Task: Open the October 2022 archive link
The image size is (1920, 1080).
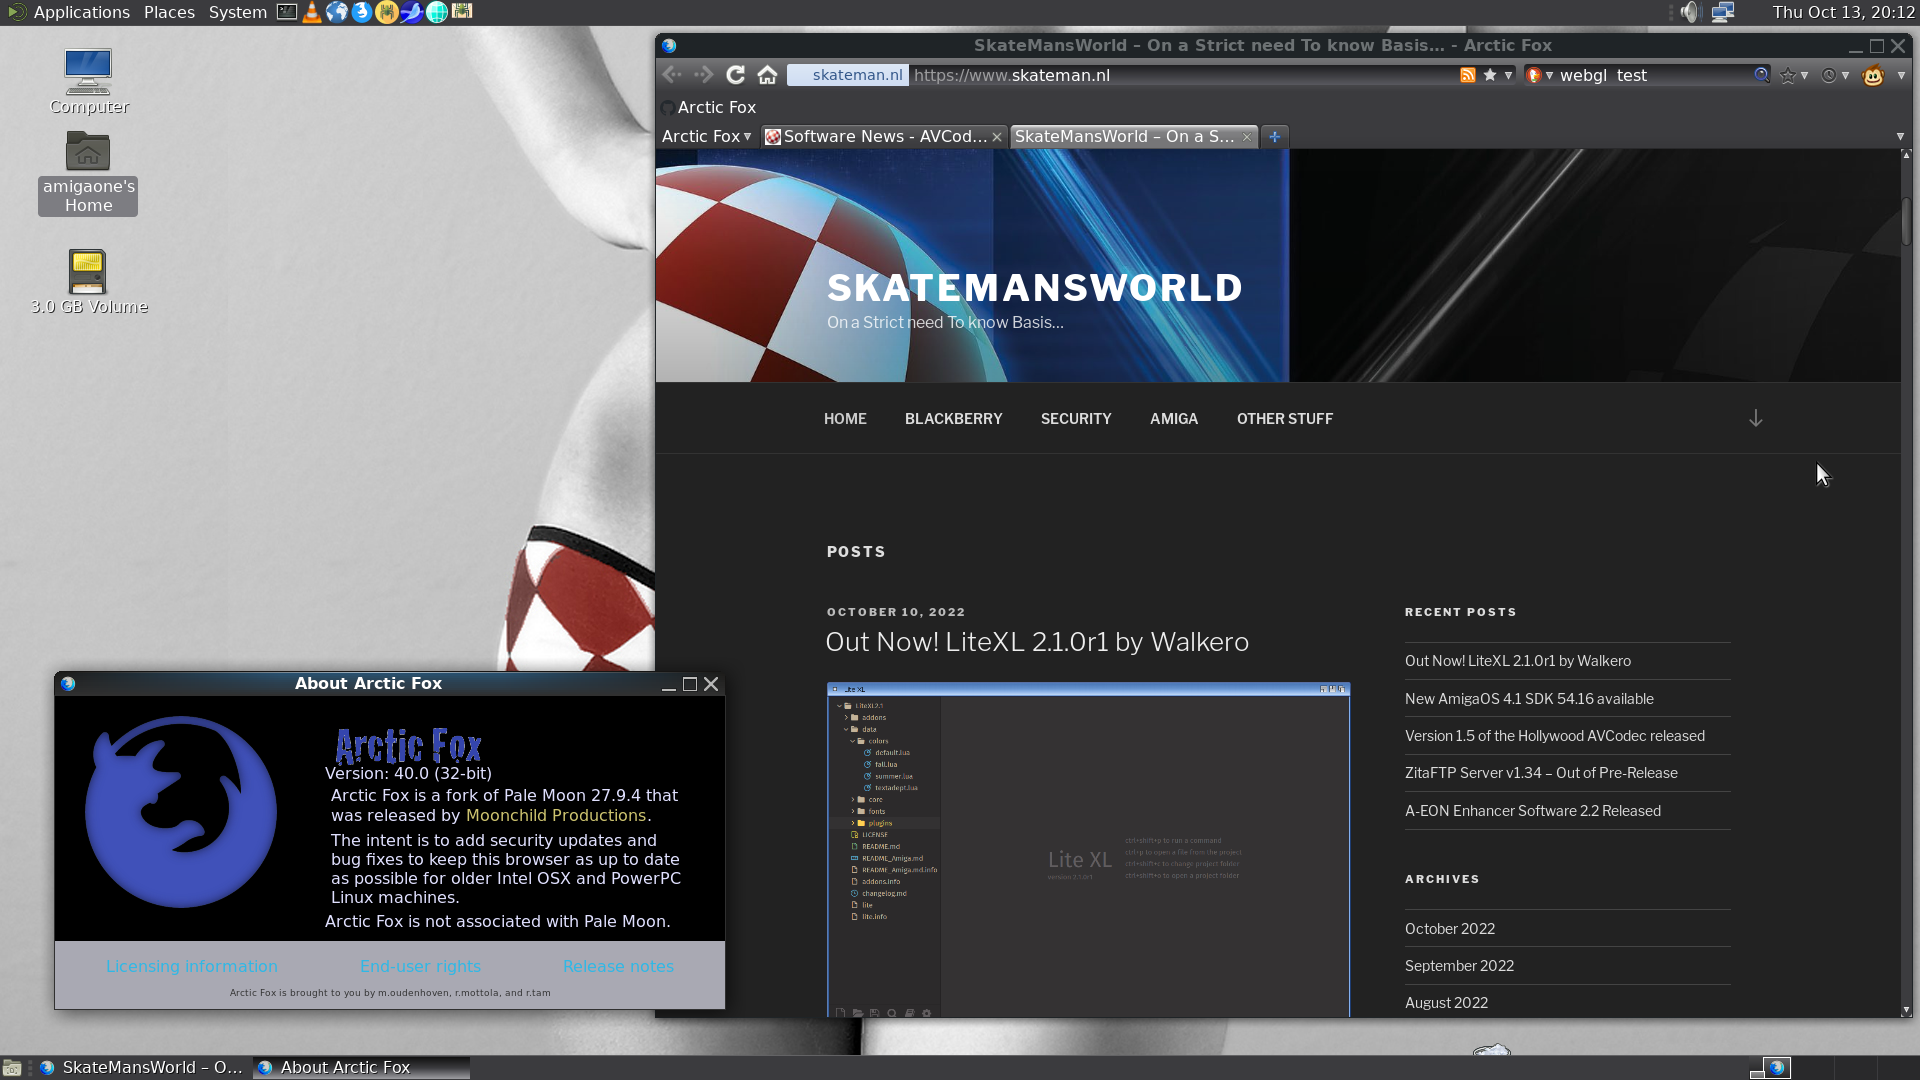Action: click(x=1450, y=929)
